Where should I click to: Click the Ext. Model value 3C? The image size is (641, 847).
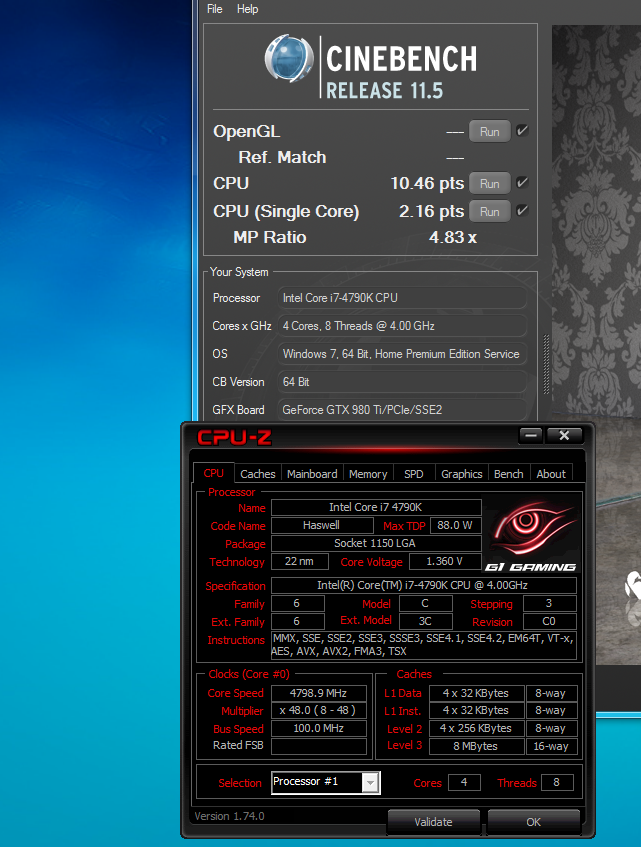[x=426, y=621]
